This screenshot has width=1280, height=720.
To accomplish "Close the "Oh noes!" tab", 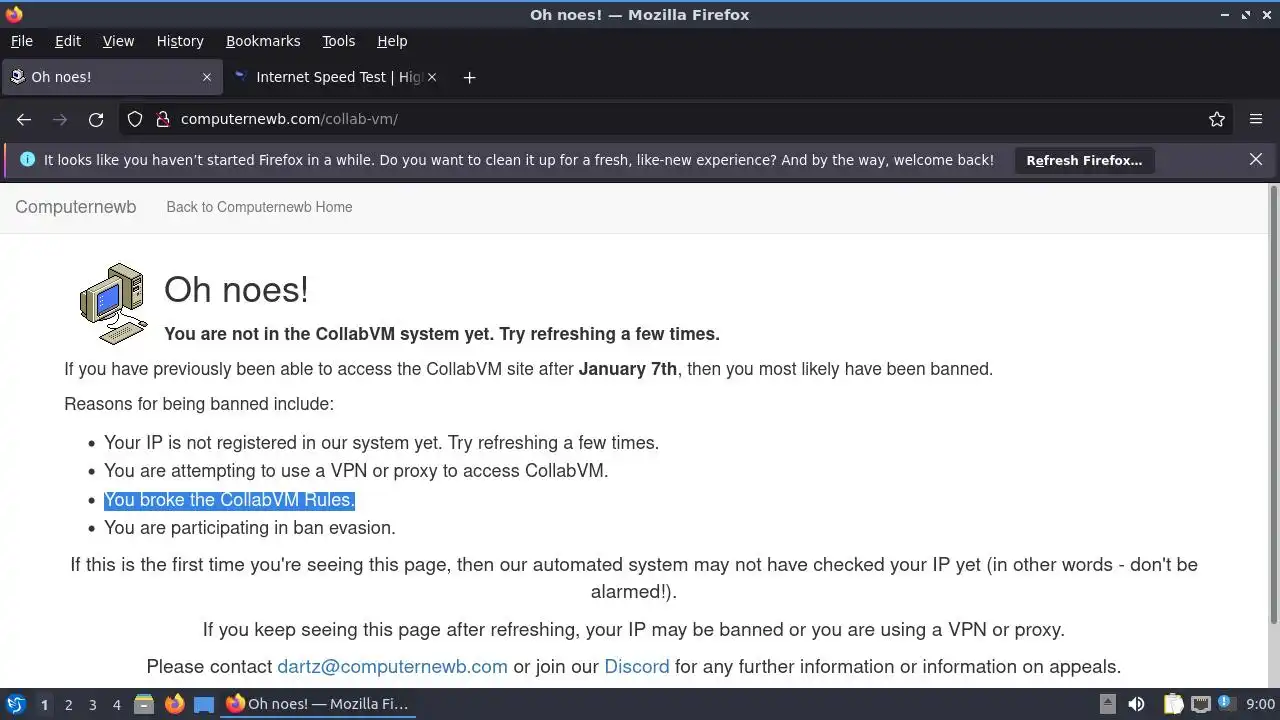I will 207,77.
